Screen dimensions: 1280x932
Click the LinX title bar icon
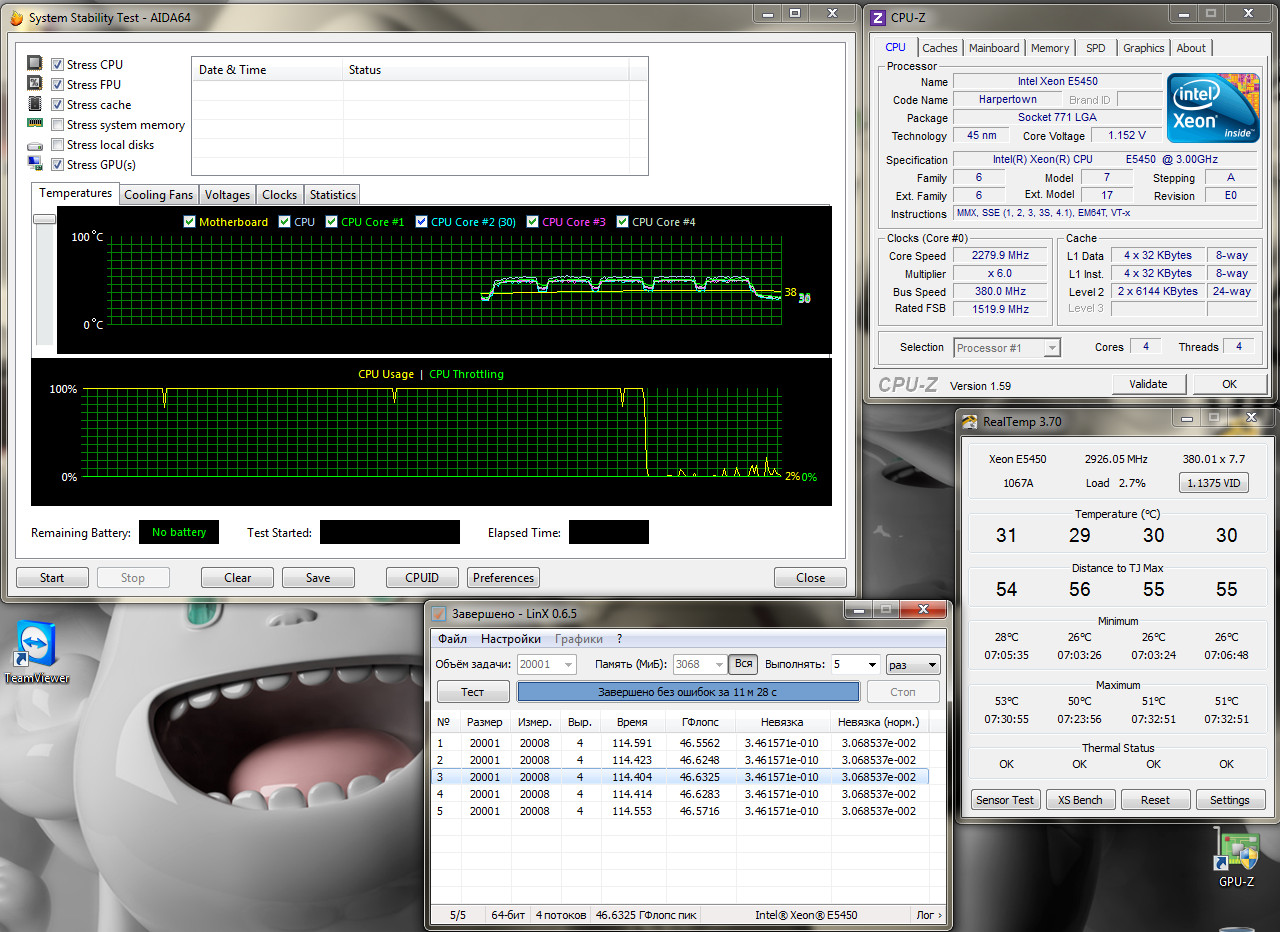click(x=438, y=613)
